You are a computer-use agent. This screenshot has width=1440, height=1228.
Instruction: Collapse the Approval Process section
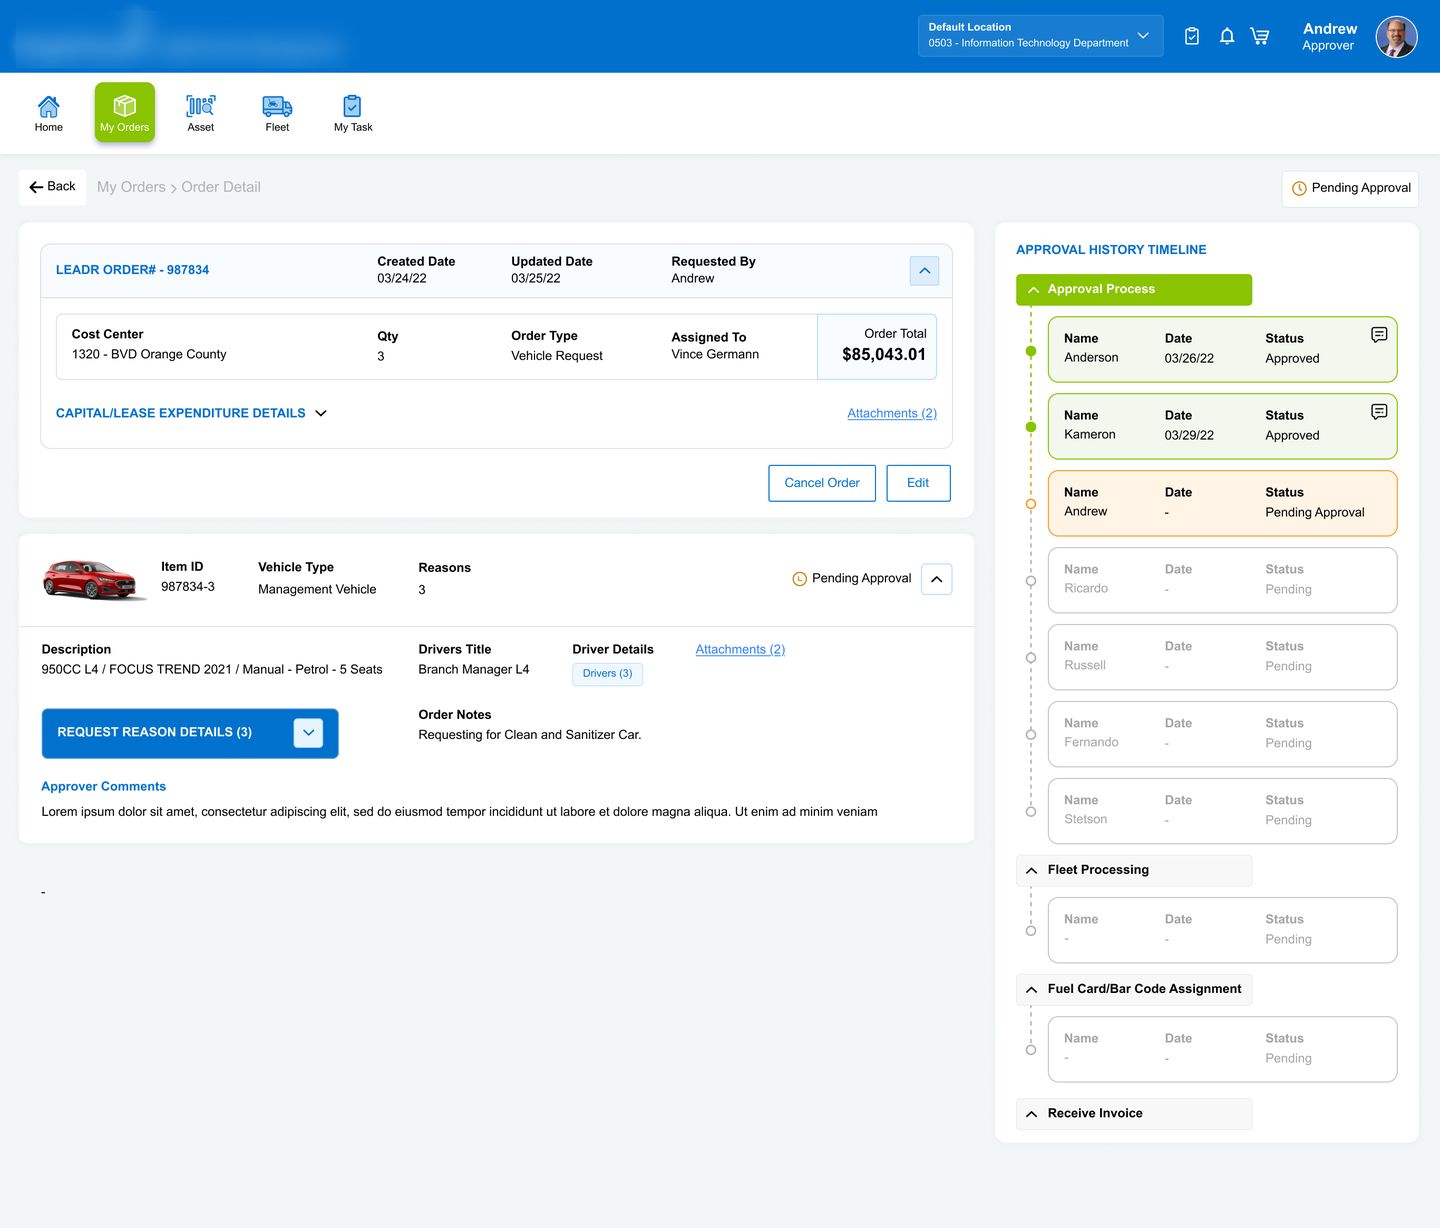1134,290
